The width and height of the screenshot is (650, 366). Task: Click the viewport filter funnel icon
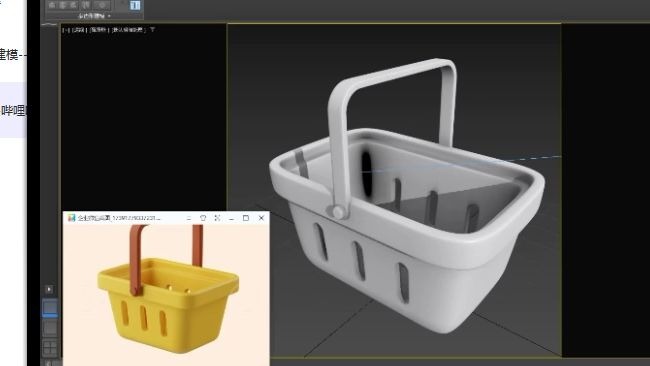click(153, 30)
